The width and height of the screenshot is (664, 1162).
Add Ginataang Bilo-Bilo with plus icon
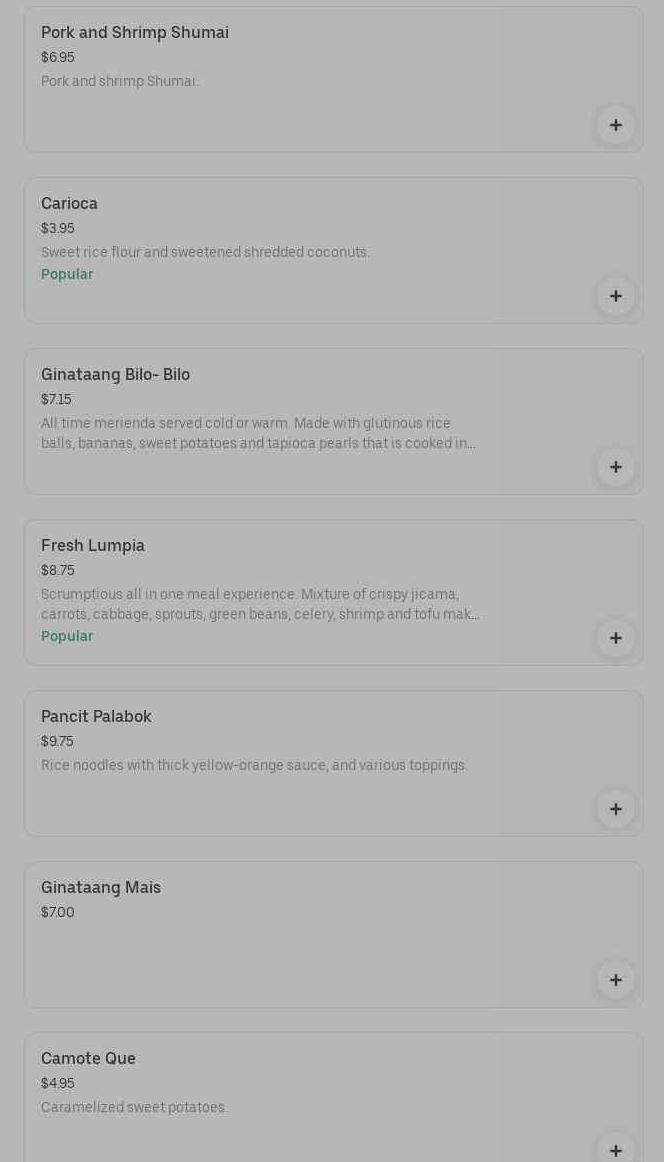(x=615, y=467)
